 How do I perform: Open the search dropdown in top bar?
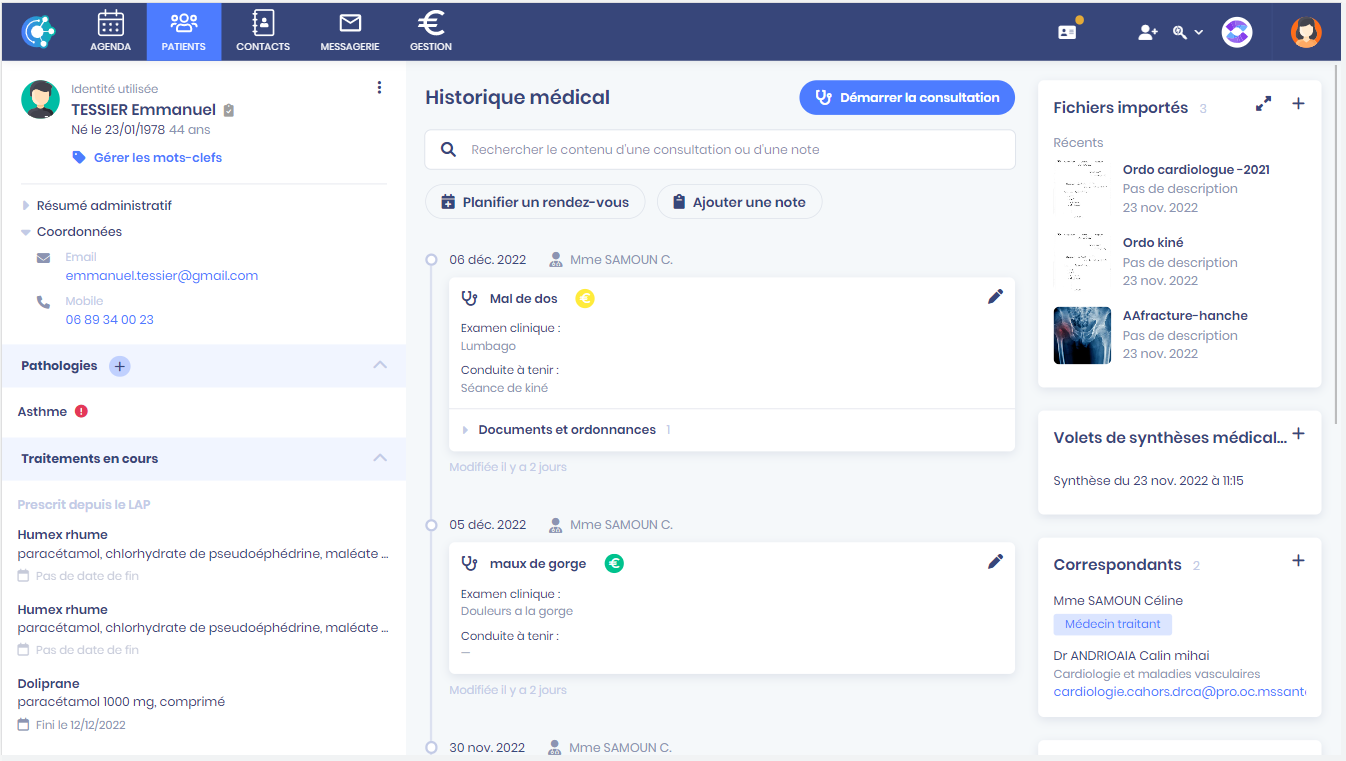(1187, 32)
